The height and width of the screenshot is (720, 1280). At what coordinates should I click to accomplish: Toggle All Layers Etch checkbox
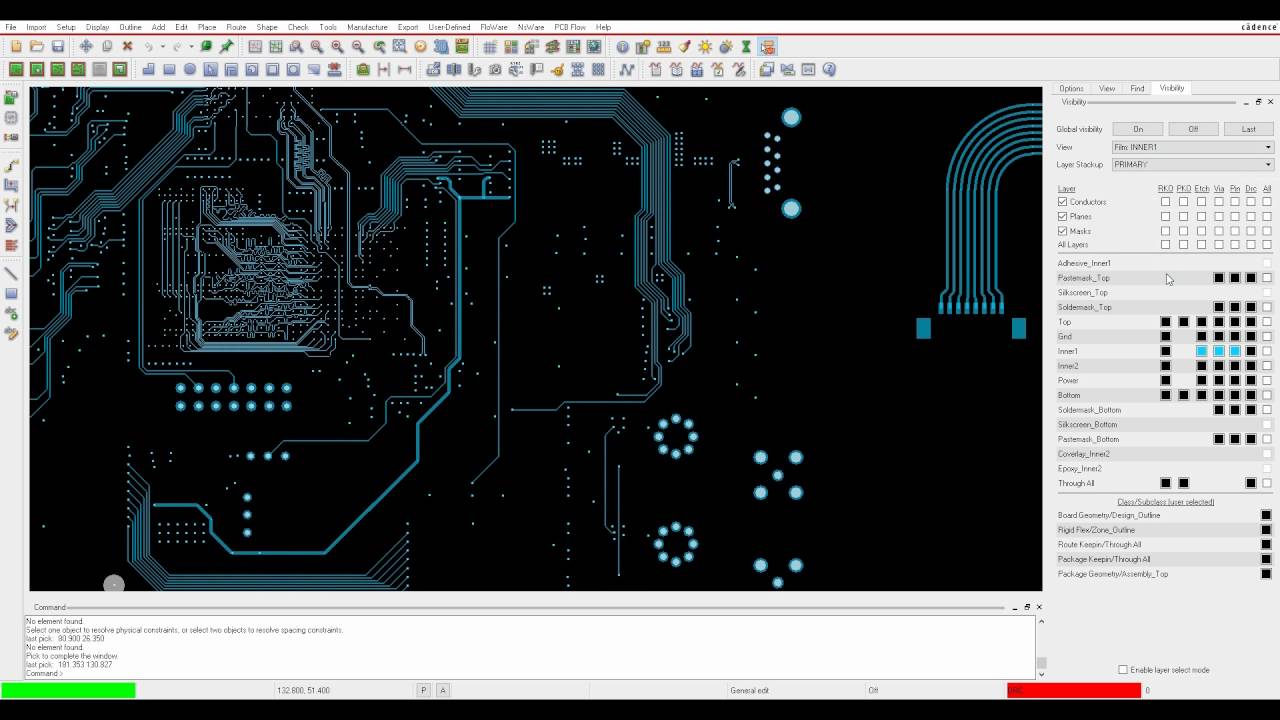[1202, 245]
